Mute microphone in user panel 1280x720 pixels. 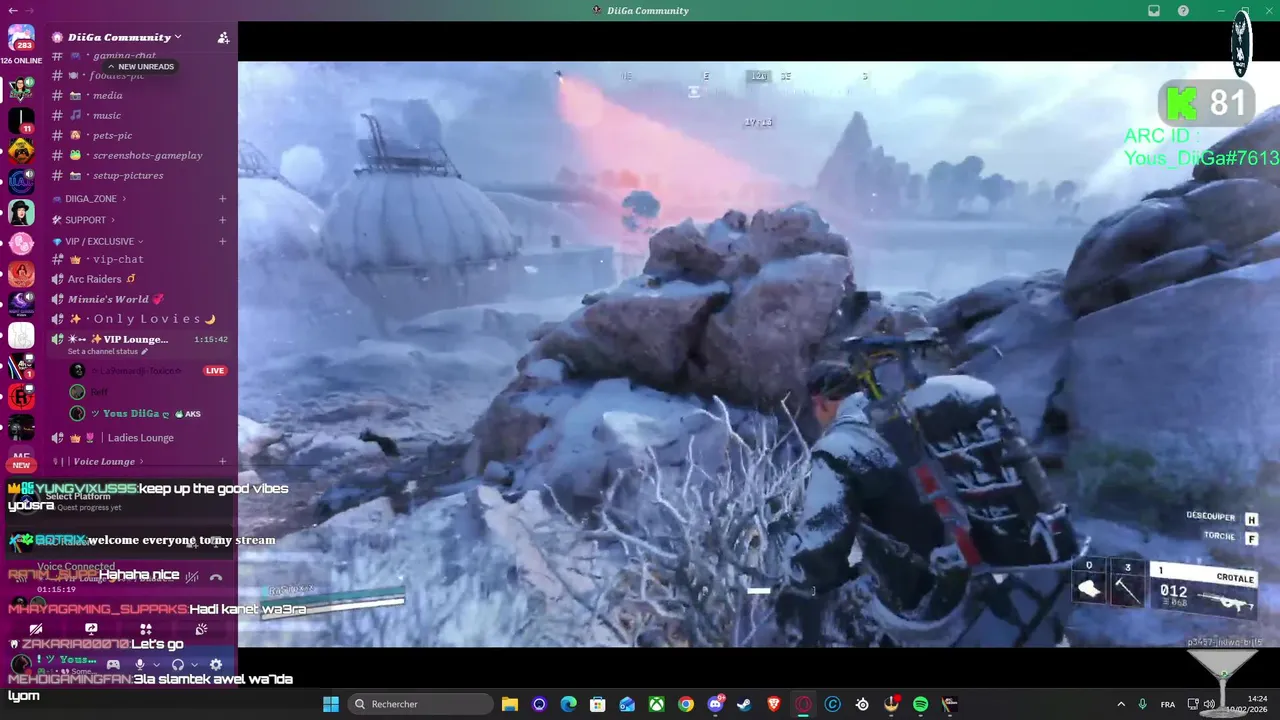140,664
